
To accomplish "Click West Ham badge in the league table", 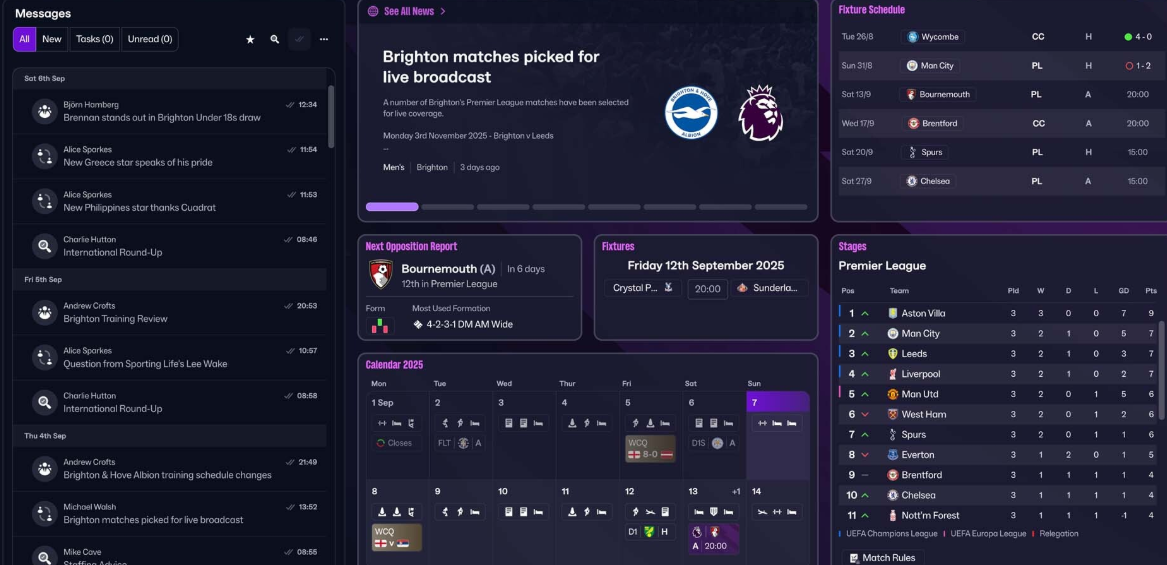I will pyautogui.click(x=893, y=414).
